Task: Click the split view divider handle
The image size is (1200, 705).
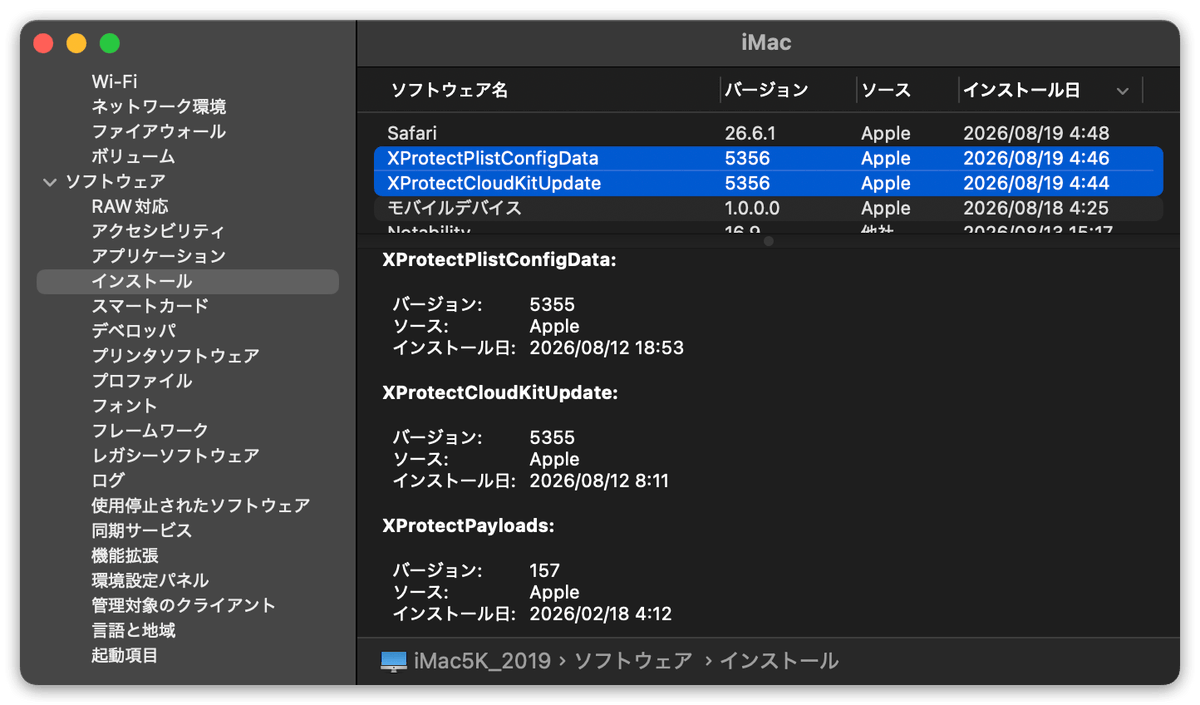Action: tap(768, 241)
